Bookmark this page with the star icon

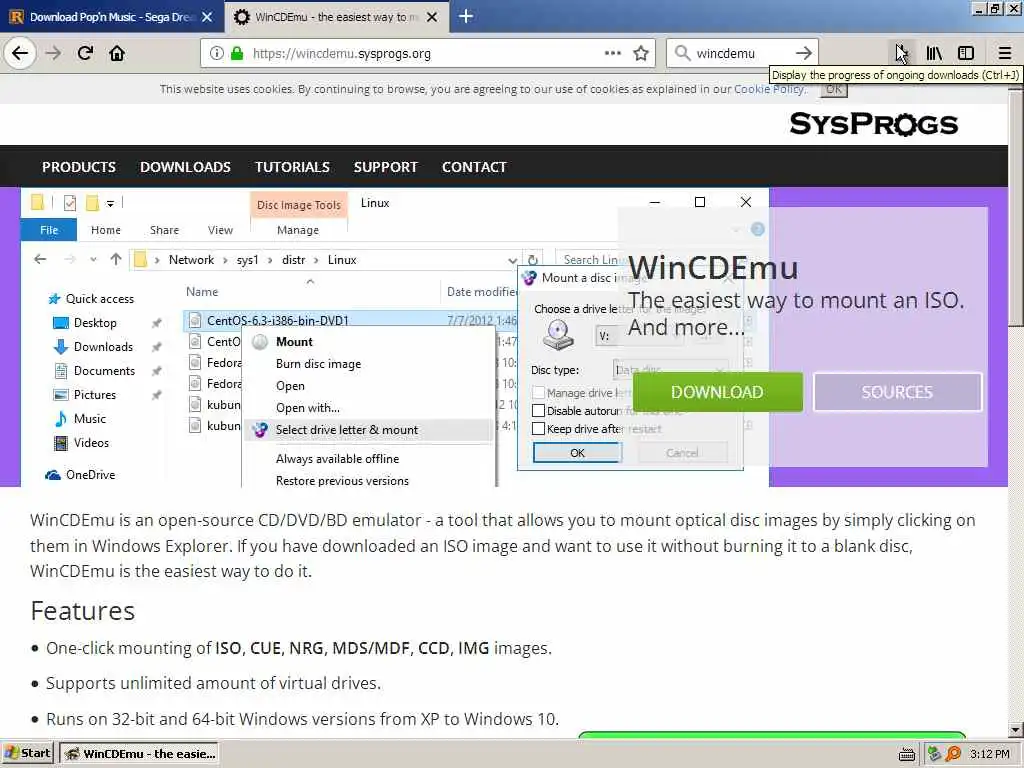point(641,53)
